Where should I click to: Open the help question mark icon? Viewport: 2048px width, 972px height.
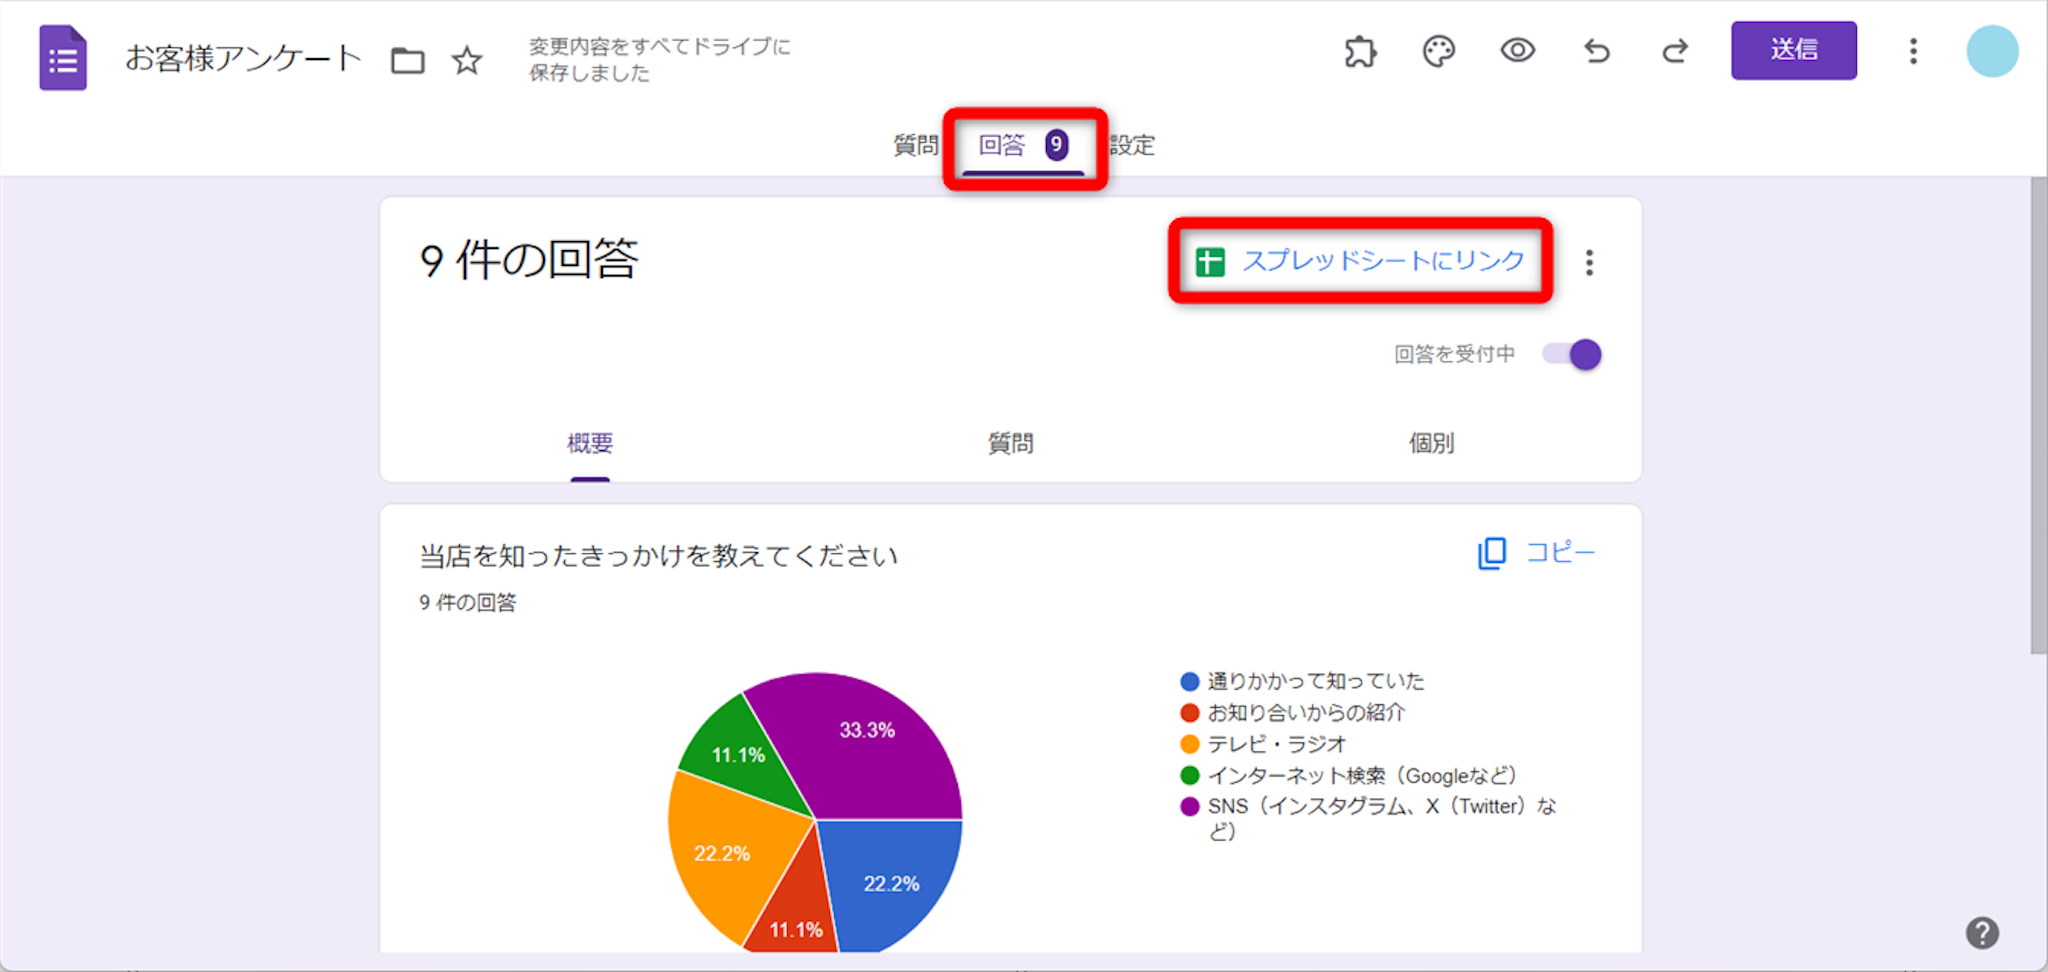click(x=1981, y=933)
